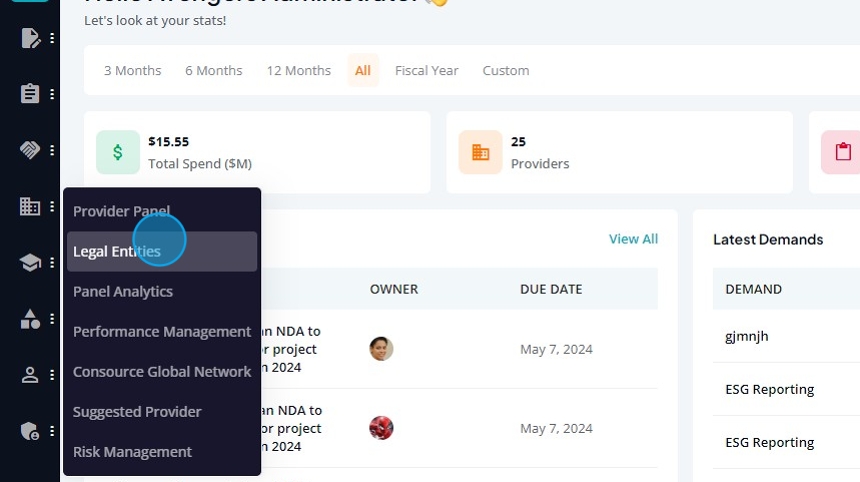Image resolution: width=860 pixels, height=482 pixels.
Task: Open Legal Entities menu item
Action: click(162, 251)
